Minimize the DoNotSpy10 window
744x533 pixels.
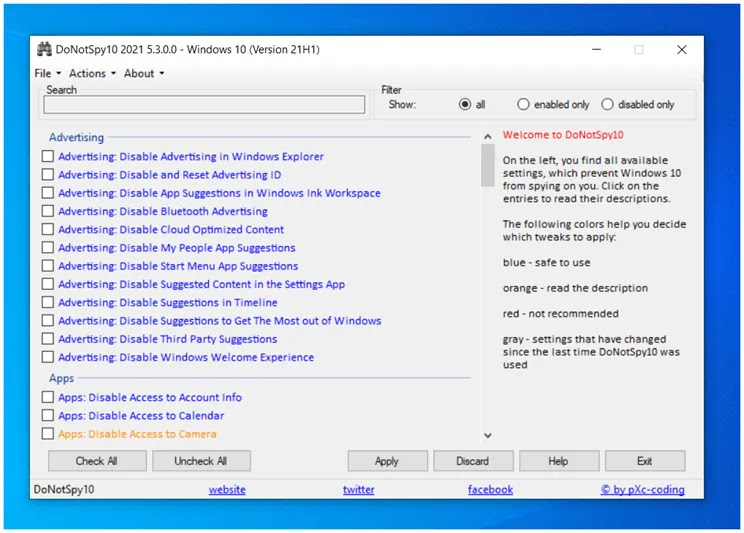click(x=596, y=49)
